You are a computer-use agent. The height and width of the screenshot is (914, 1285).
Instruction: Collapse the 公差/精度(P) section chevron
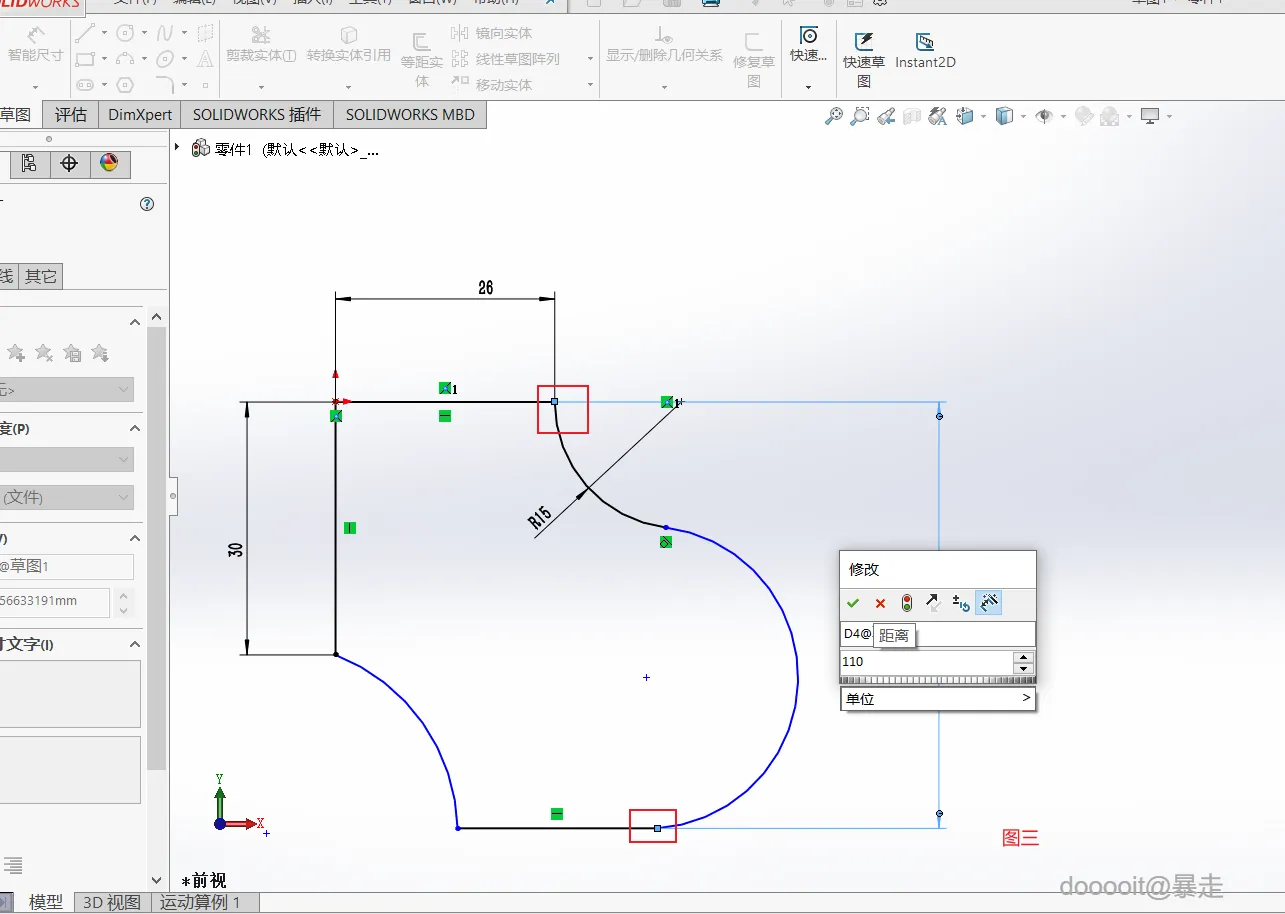click(136, 429)
